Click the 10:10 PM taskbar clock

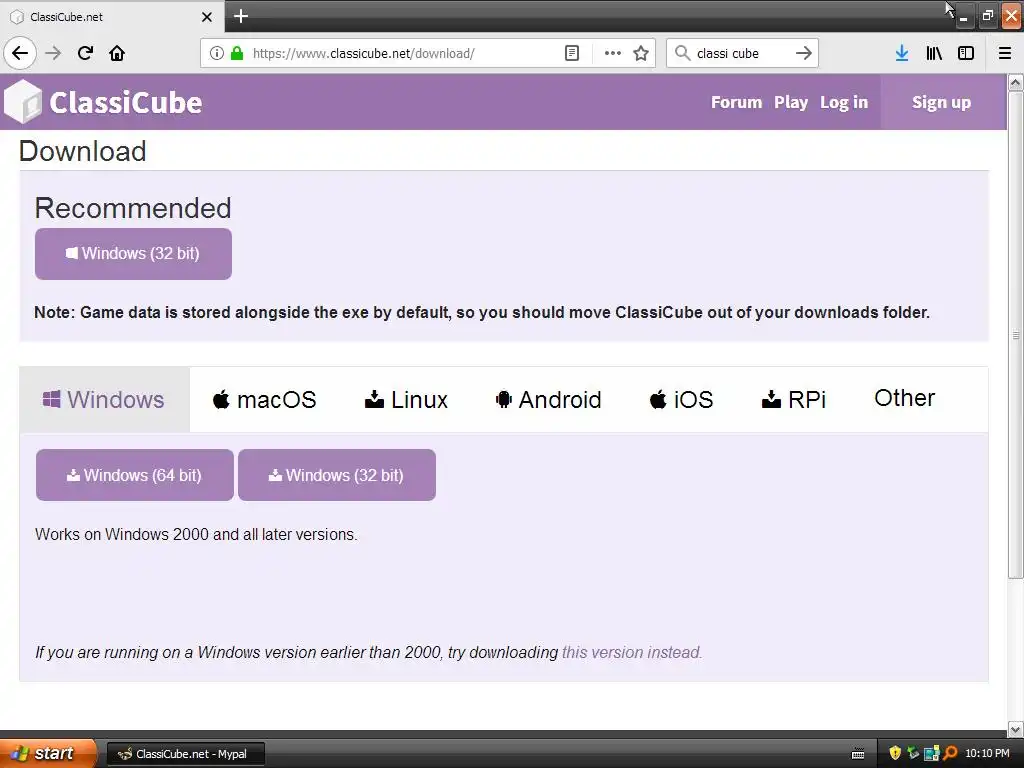coord(987,754)
